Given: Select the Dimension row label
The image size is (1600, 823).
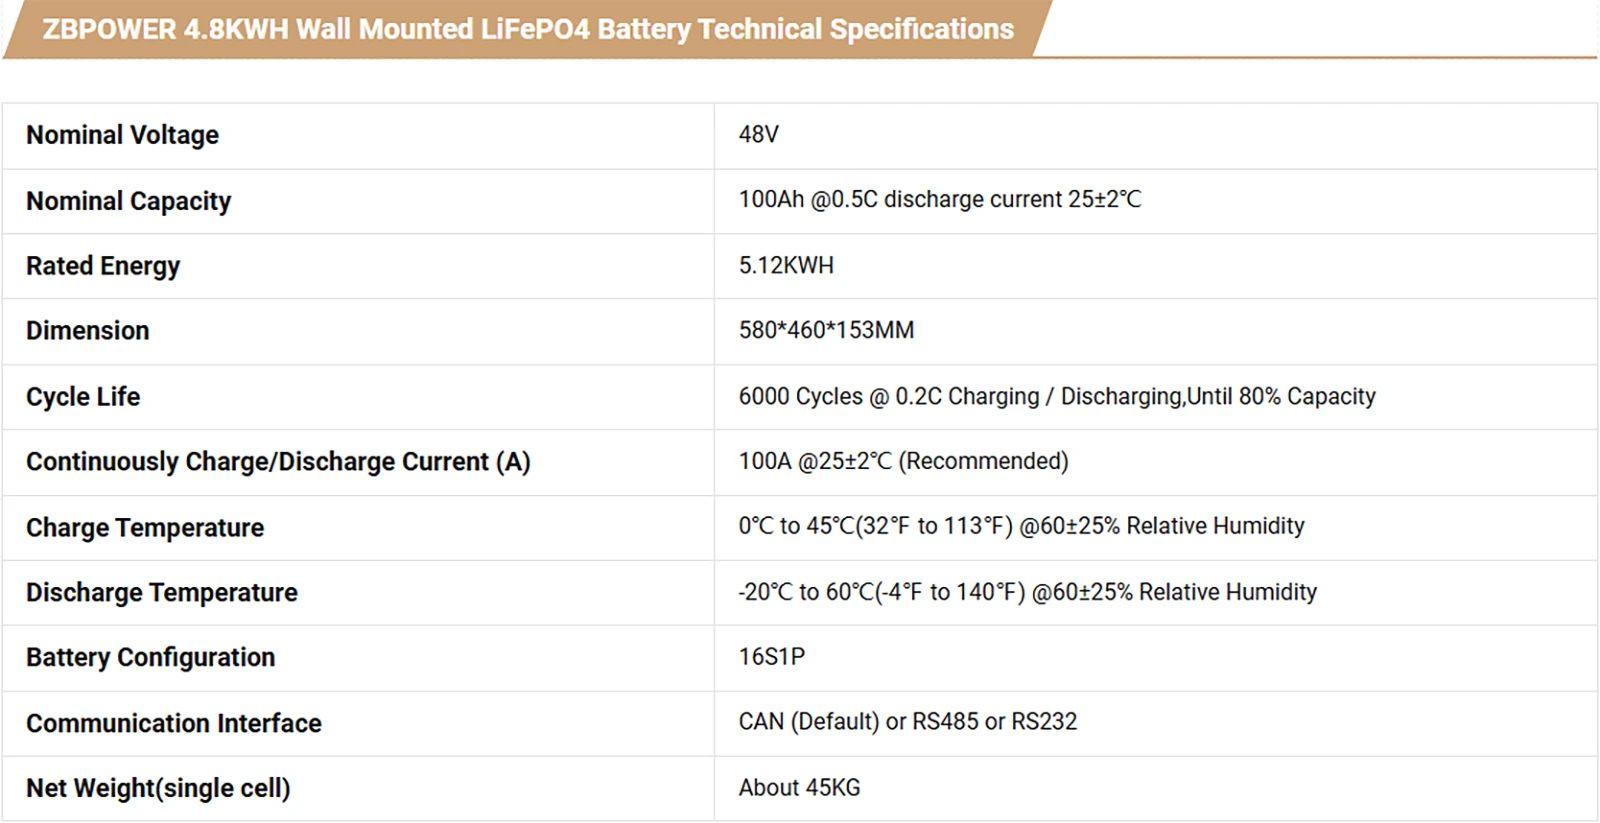Looking at the screenshot, I should pyautogui.click(x=88, y=331).
